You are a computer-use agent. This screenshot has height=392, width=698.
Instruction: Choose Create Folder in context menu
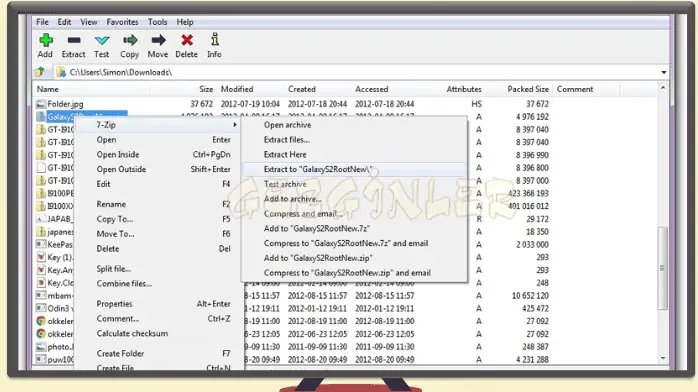pyautogui.click(x=120, y=353)
